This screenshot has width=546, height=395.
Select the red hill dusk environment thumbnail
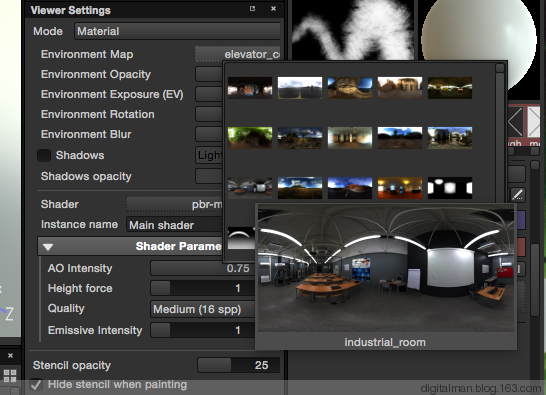tap(350, 188)
